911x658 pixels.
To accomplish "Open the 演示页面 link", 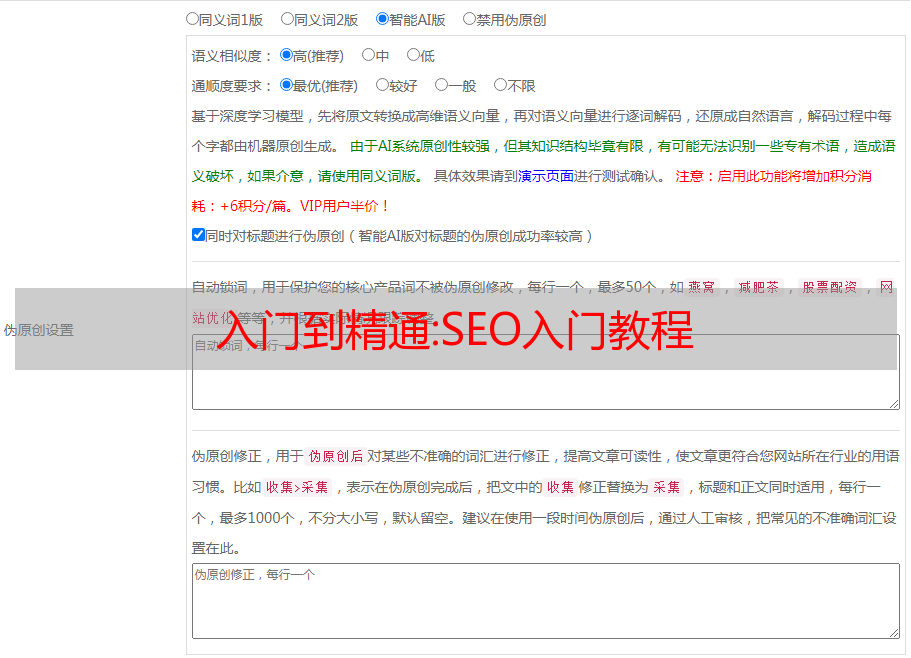I will 546,176.
